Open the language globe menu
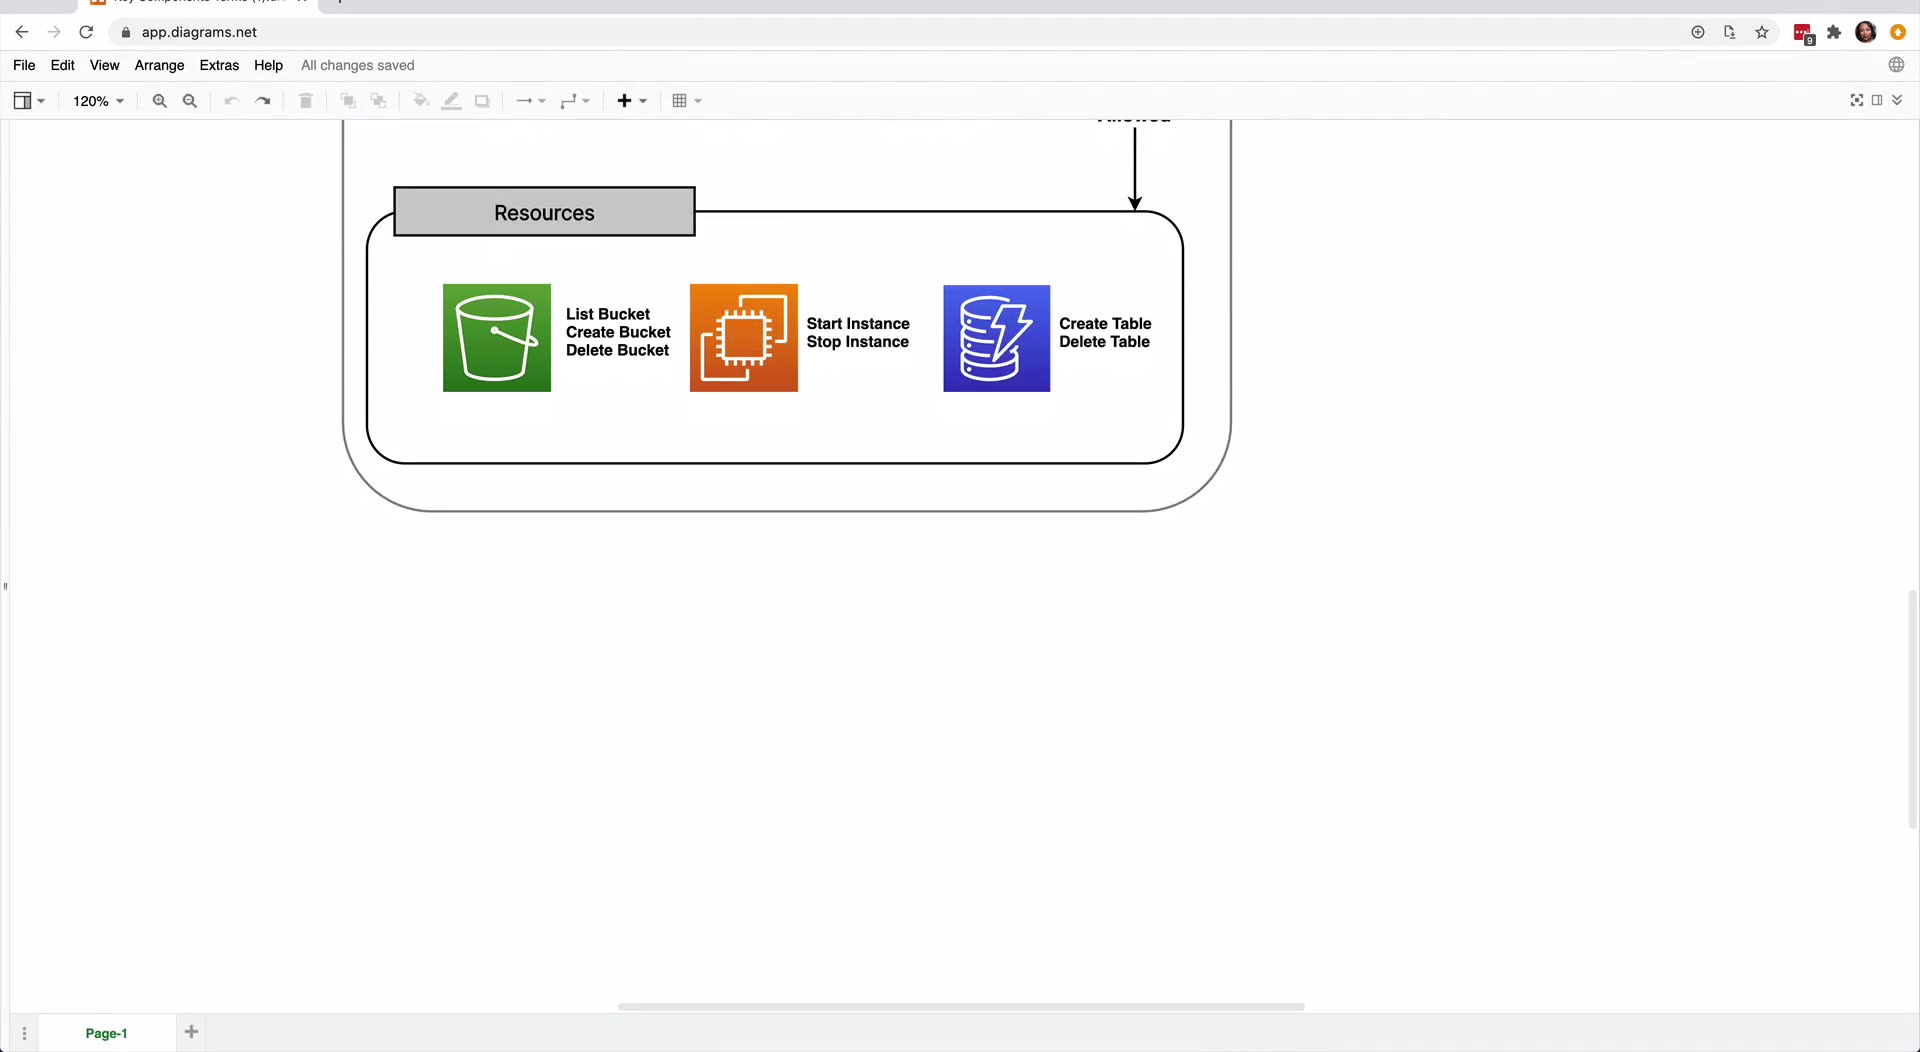 1896,65
